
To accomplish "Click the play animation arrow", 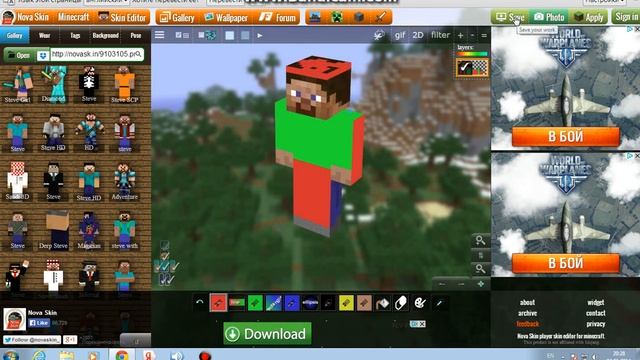I will click(260, 36).
